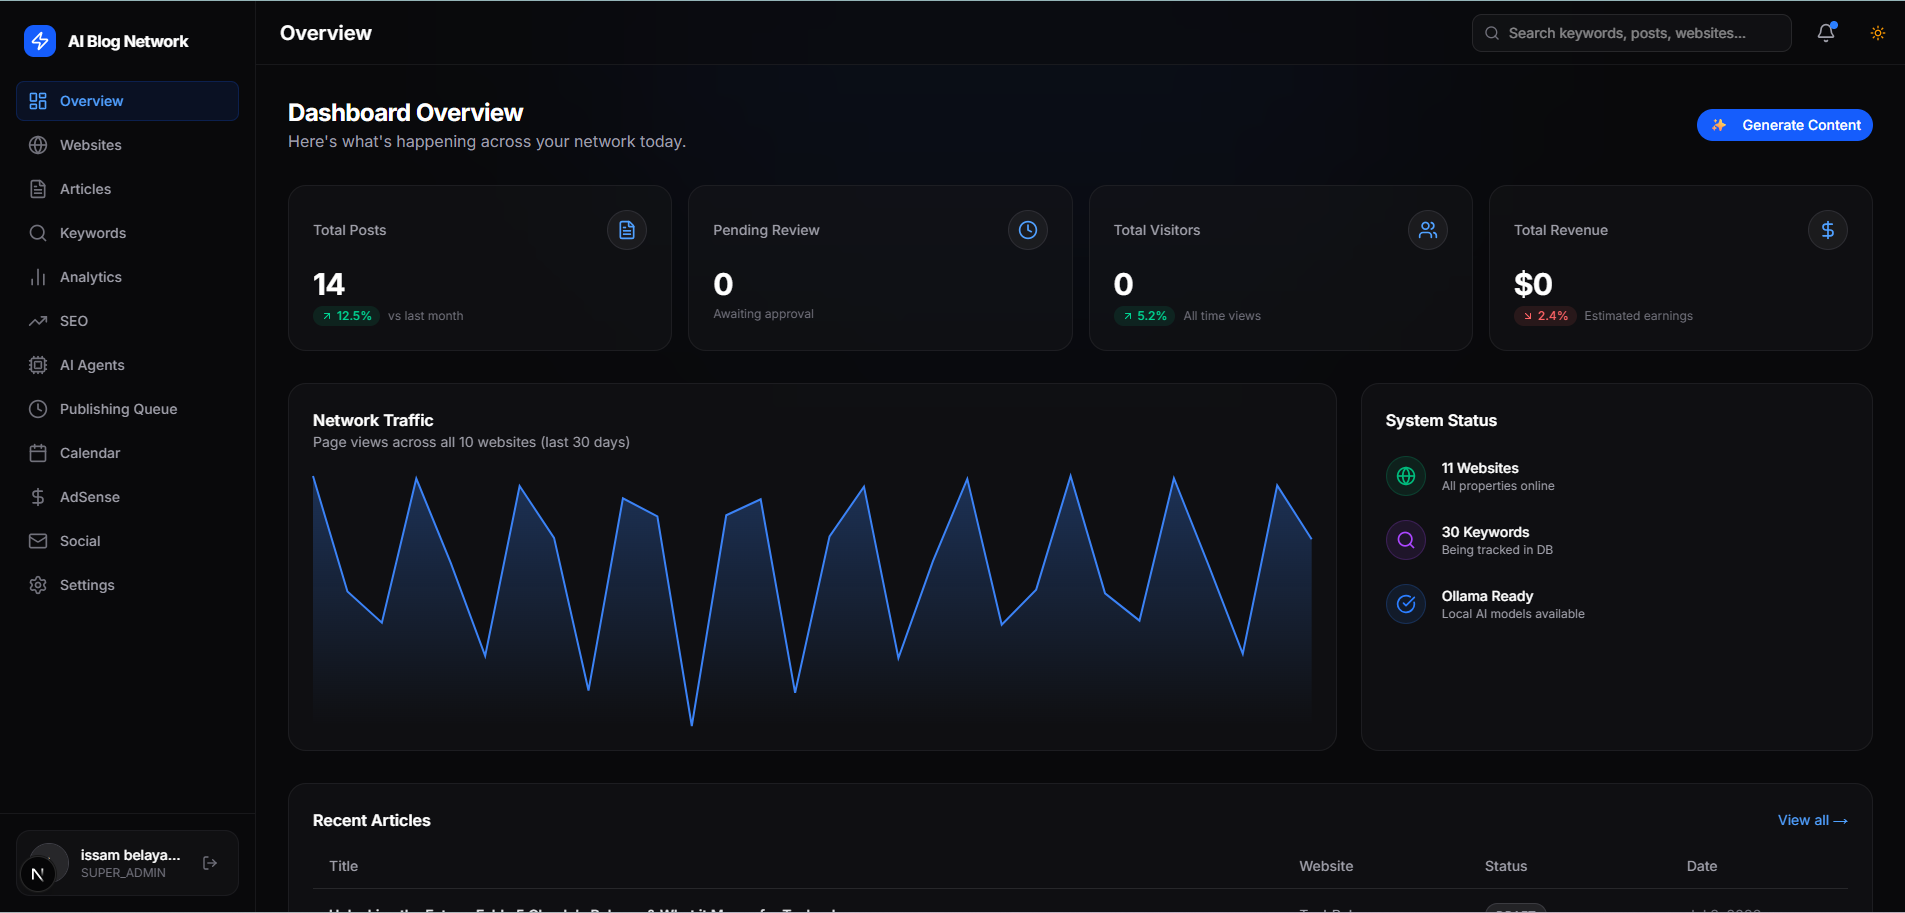Screen dimensions: 1905x913
Task: Click the 30 Keywords status text
Action: [x=1485, y=532]
